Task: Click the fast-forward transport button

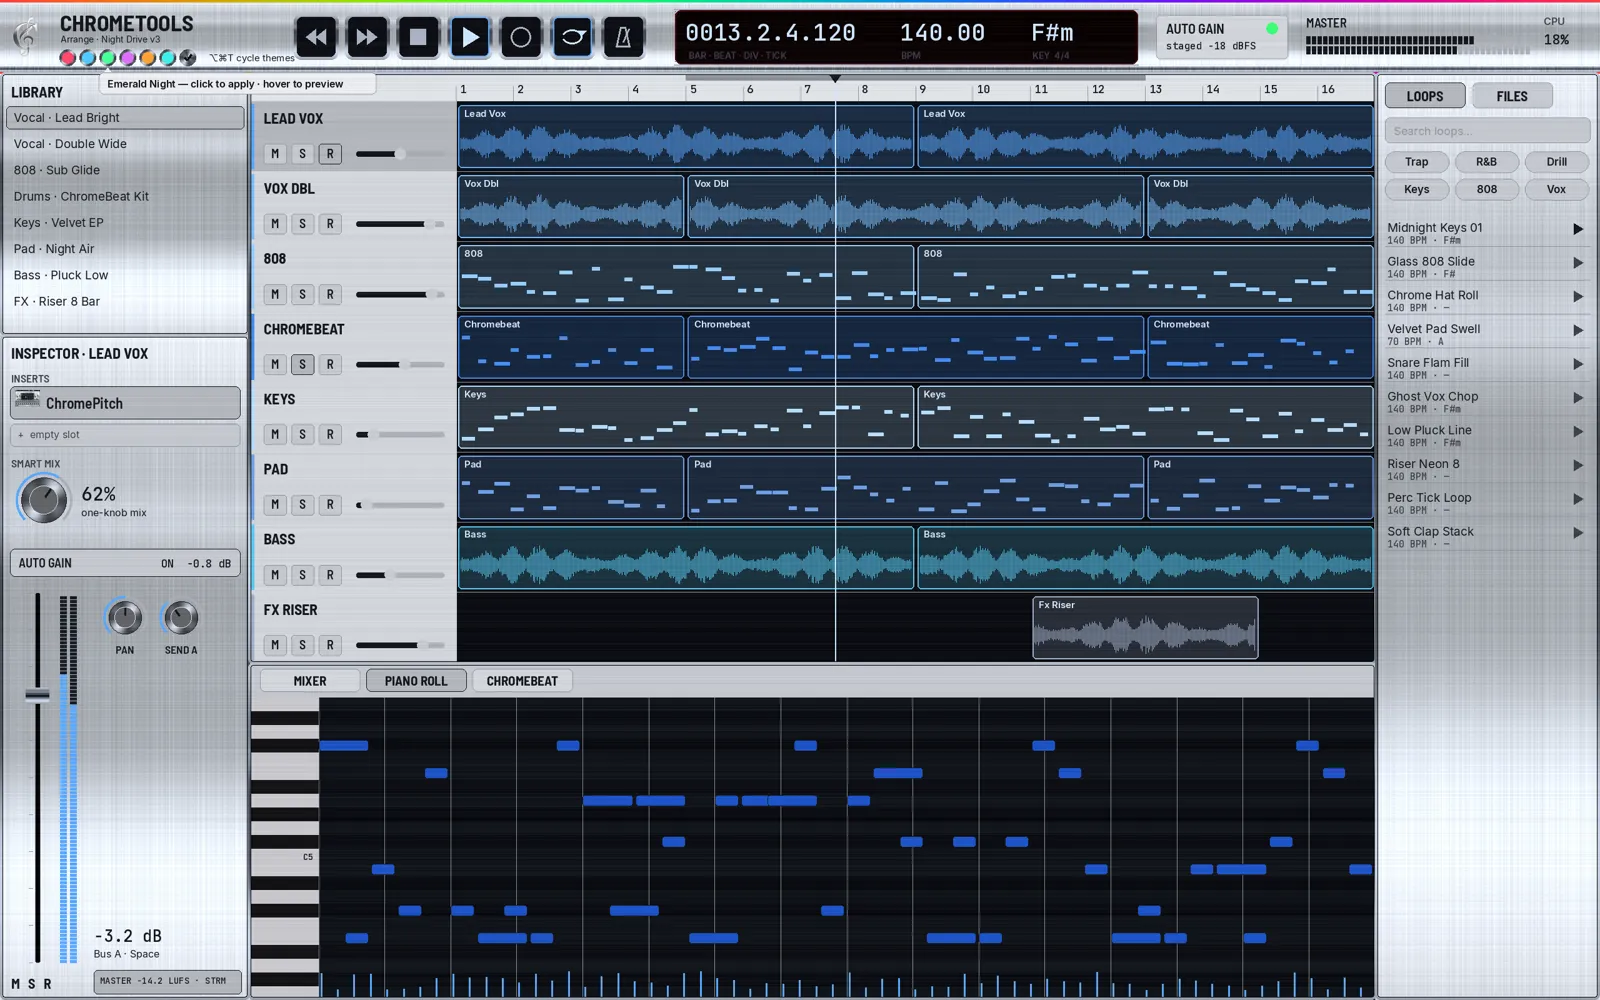Action: point(367,38)
